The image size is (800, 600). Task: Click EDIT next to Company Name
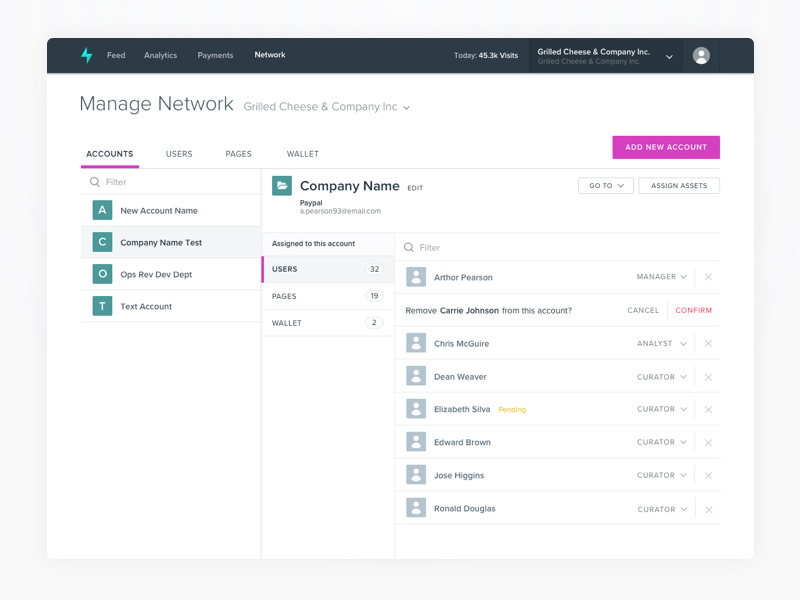(415, 187)
